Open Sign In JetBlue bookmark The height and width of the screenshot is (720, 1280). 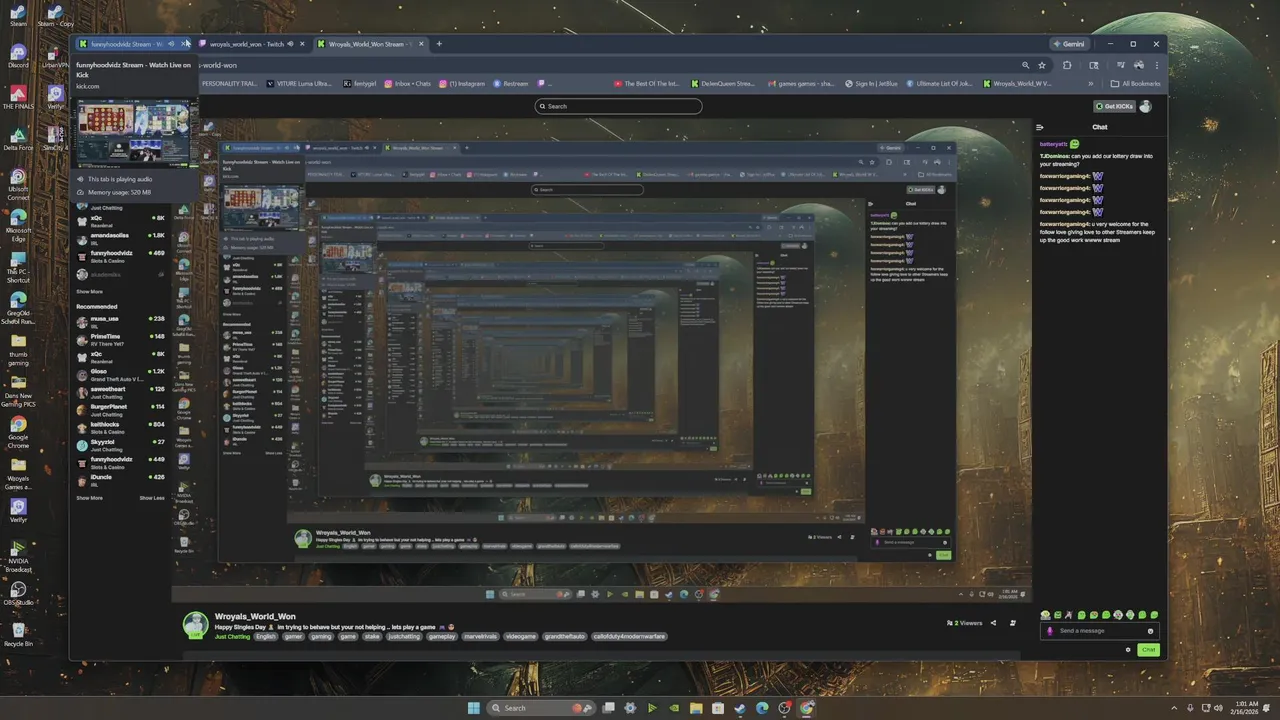pyautogui.click(x=872, y=84)
